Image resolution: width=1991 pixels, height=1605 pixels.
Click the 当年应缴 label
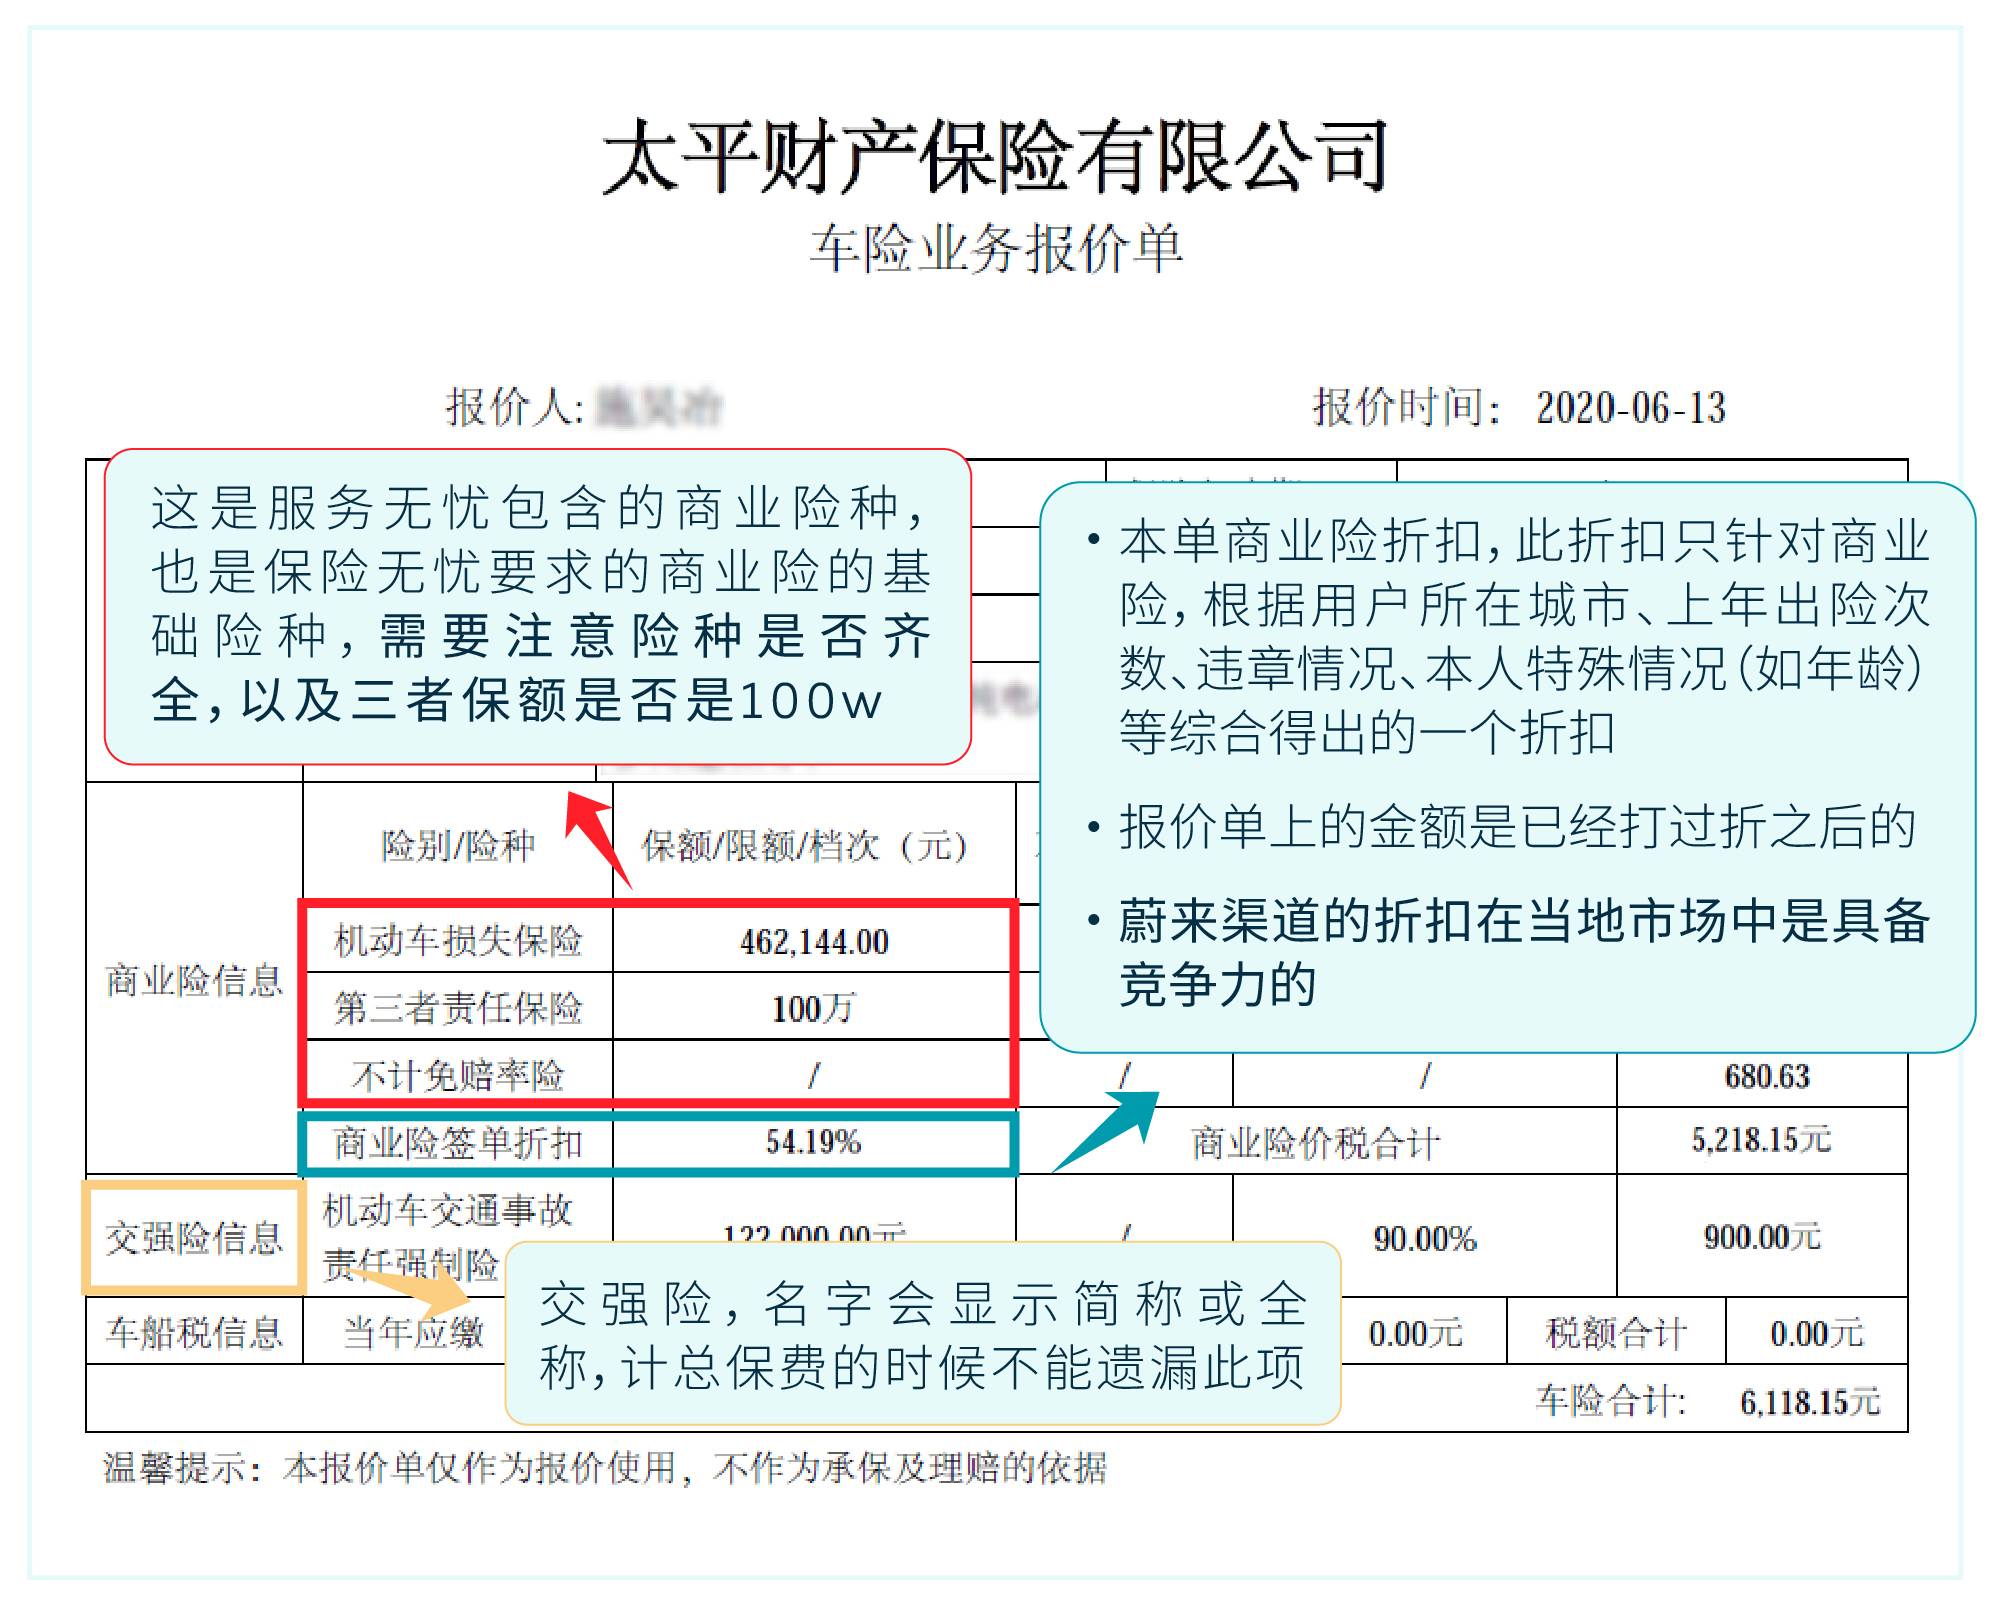tap(414, 1333)
